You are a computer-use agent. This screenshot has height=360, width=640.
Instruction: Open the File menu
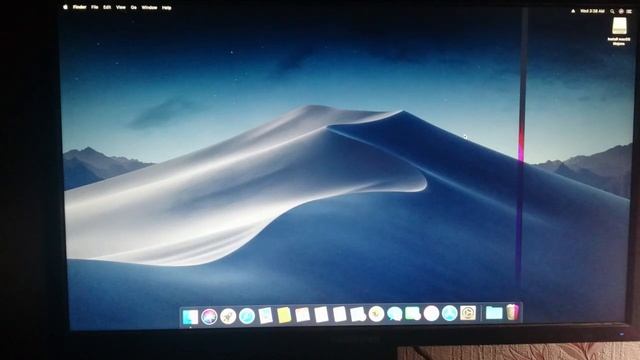pyautogui.click(x=94, y=7)
